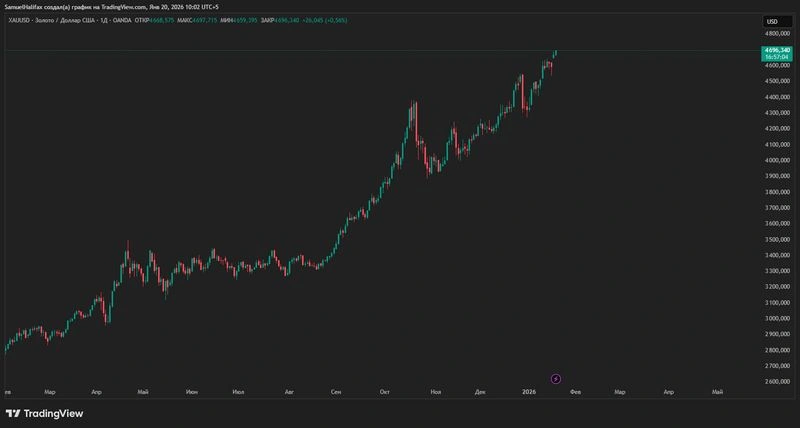
Task: Click the candle countdown timer under the price label
Action: click(776, 57)
